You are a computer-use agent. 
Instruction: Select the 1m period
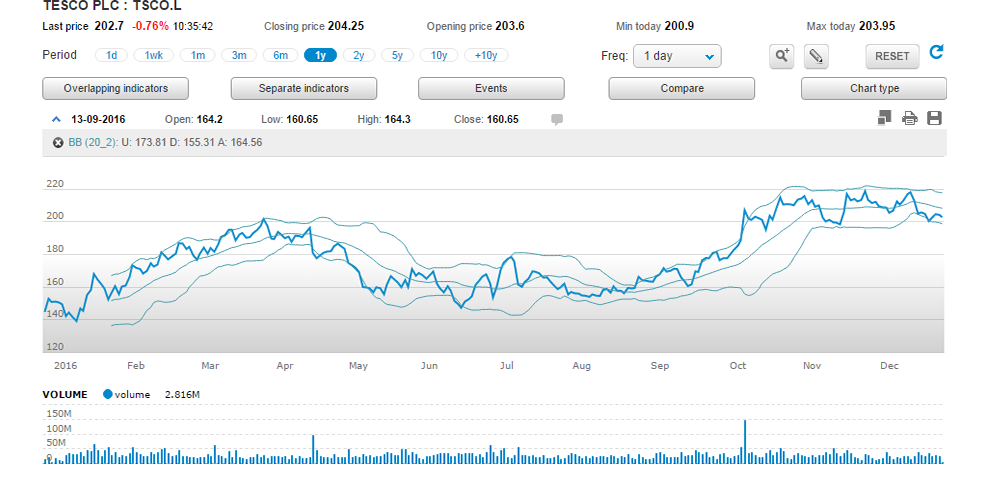coord(198,55)
